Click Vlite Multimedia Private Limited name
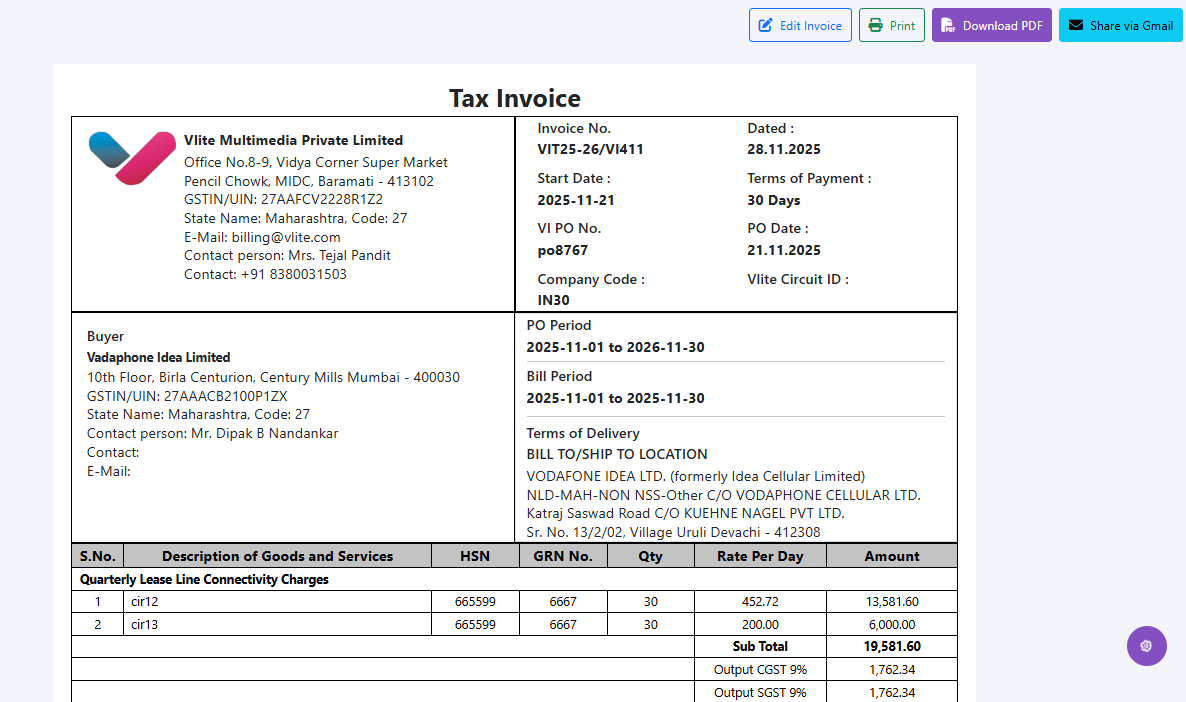The width and height of the screenshot is (1186, 702). point(293,140)
